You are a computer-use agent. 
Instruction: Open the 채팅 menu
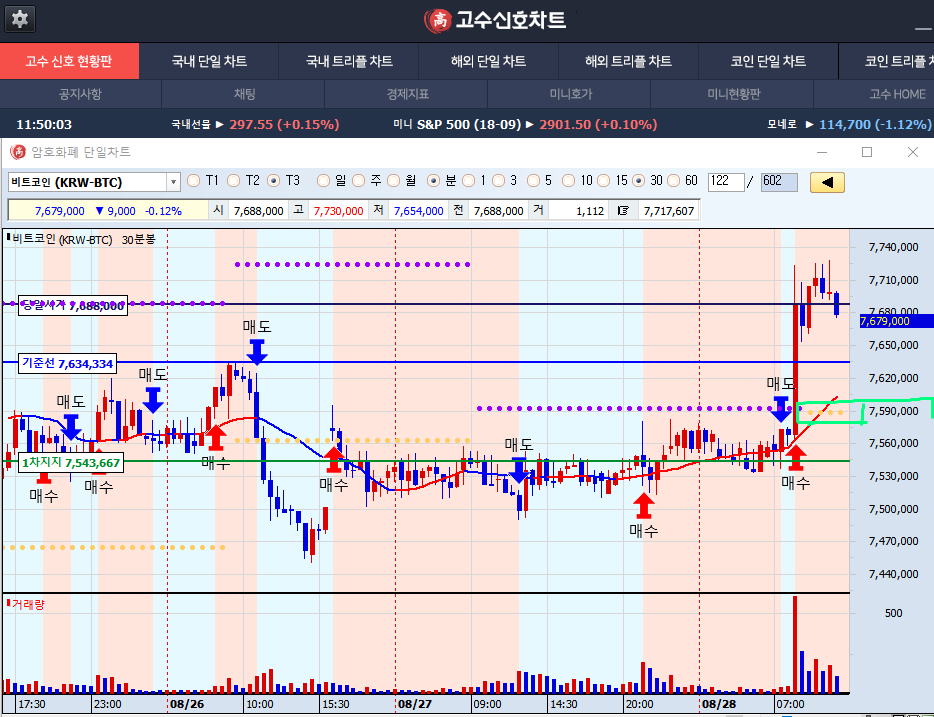tap(244, 94)
